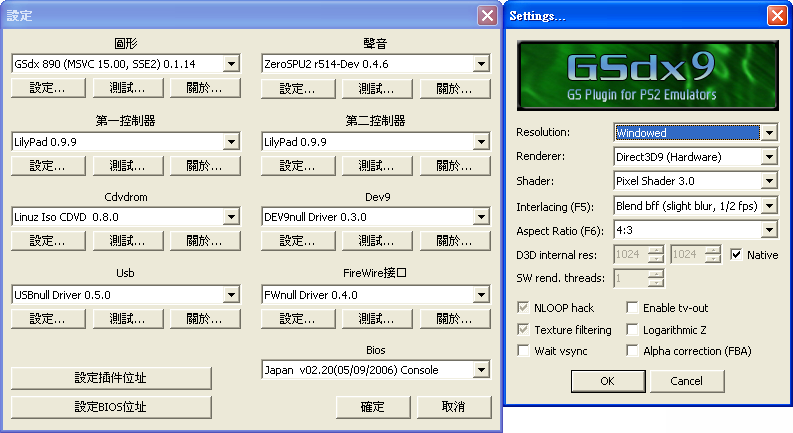Image resolution: width=793 pixels, height=433 pixels.
Task: Click the 測試... button under 聲音
Action: [x=377, y=89]
